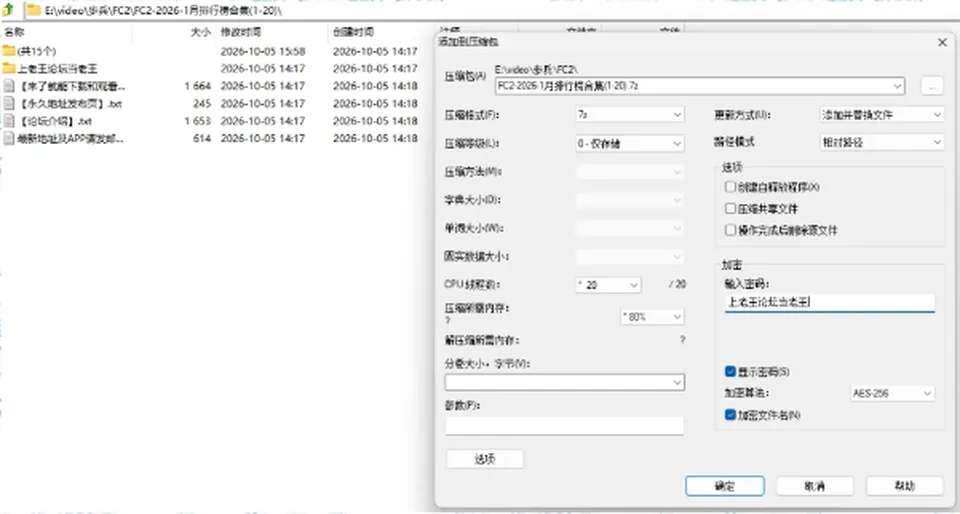Click the browse '...' button

pos(932,86)
